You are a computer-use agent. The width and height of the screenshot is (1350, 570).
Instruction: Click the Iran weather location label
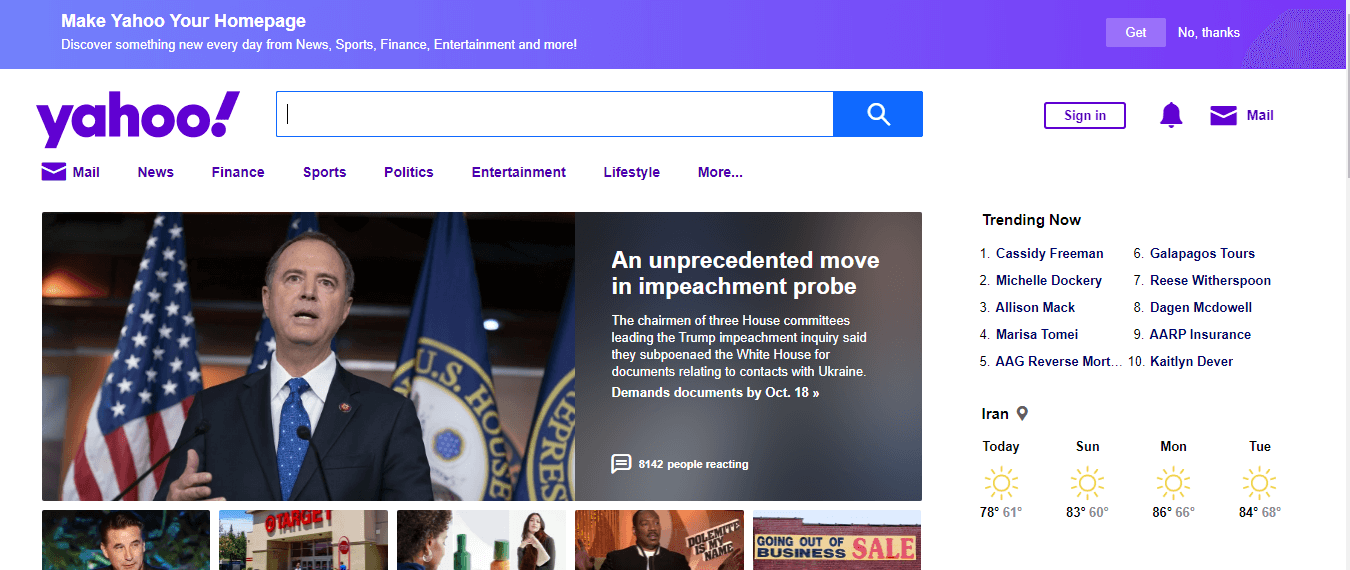[x=995, y=413]
